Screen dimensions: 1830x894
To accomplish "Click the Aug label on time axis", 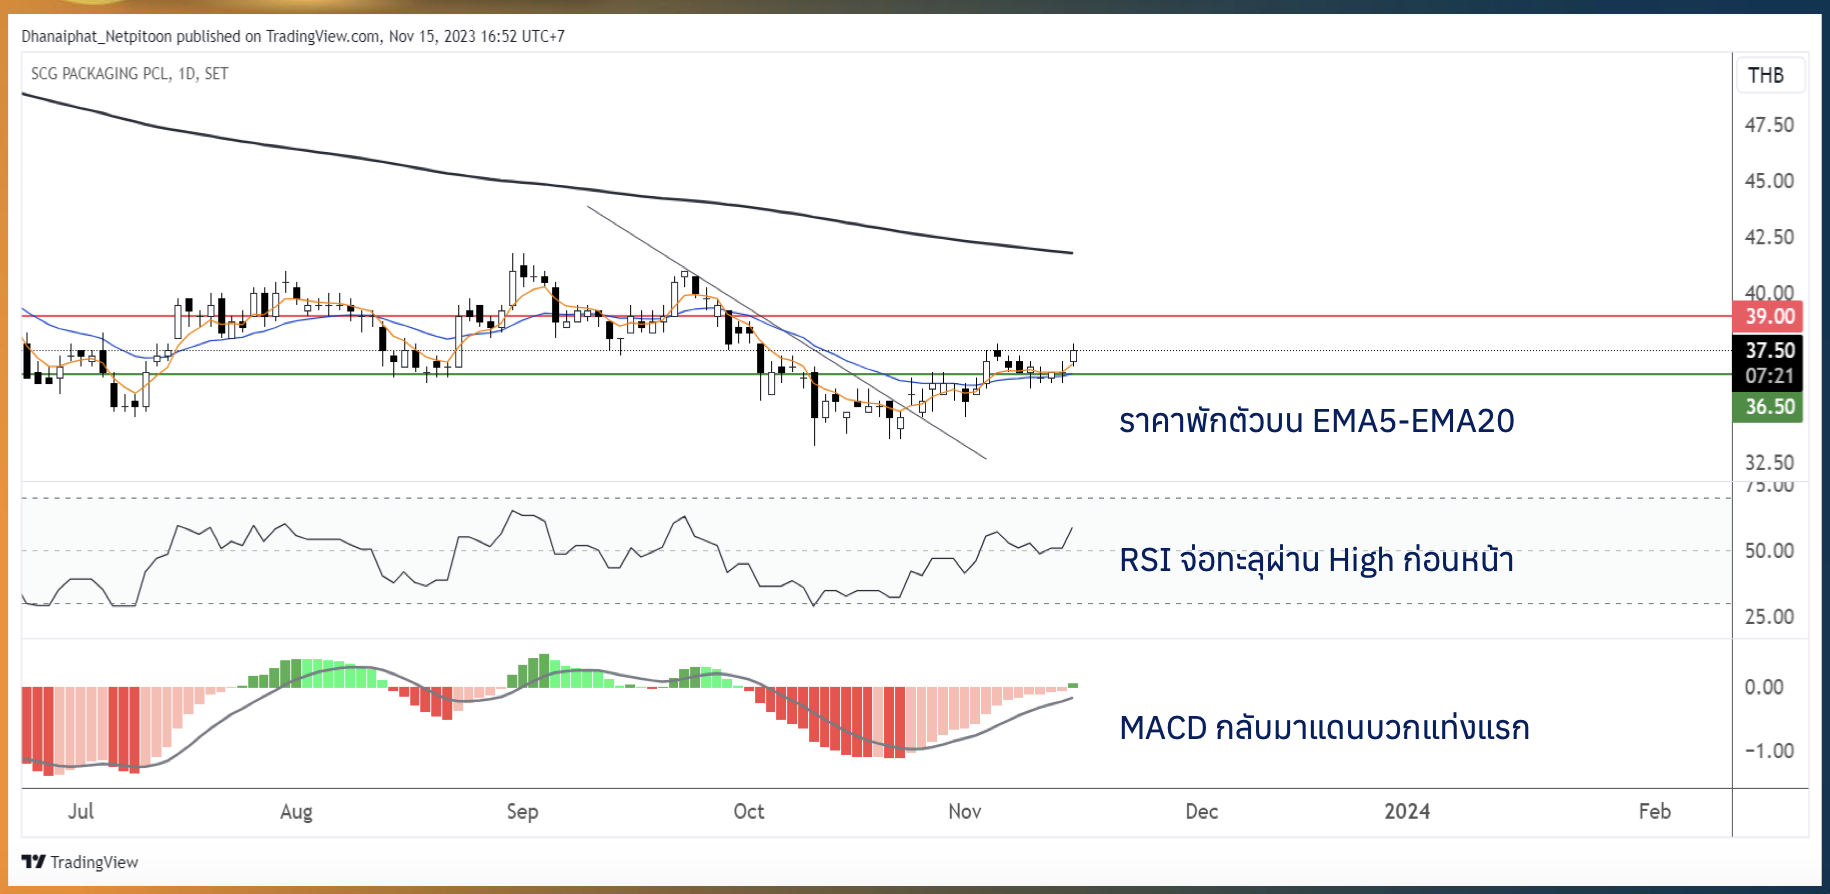I will point(296,812).
